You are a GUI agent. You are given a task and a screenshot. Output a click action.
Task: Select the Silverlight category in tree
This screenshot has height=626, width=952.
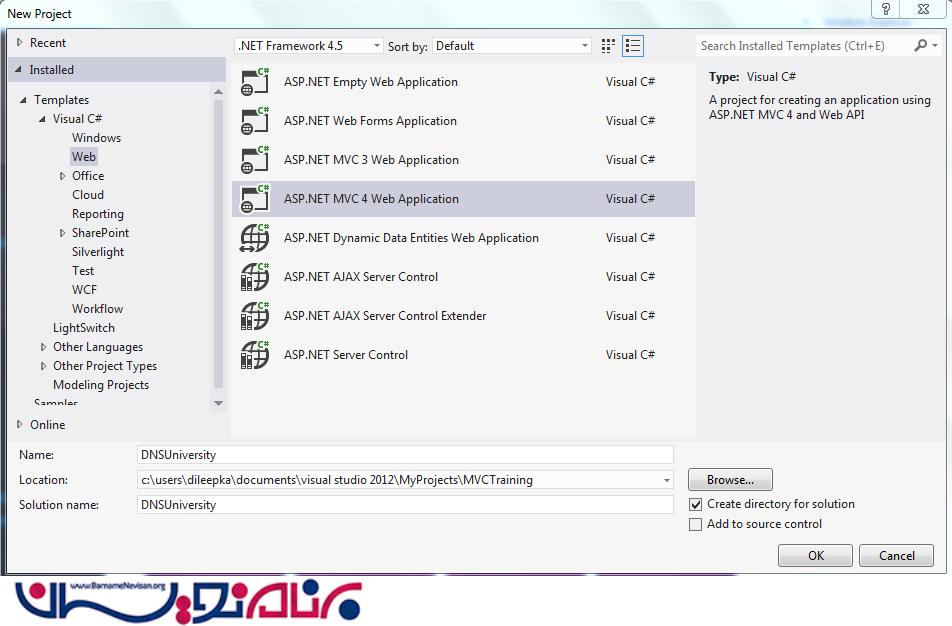[98, 252]
